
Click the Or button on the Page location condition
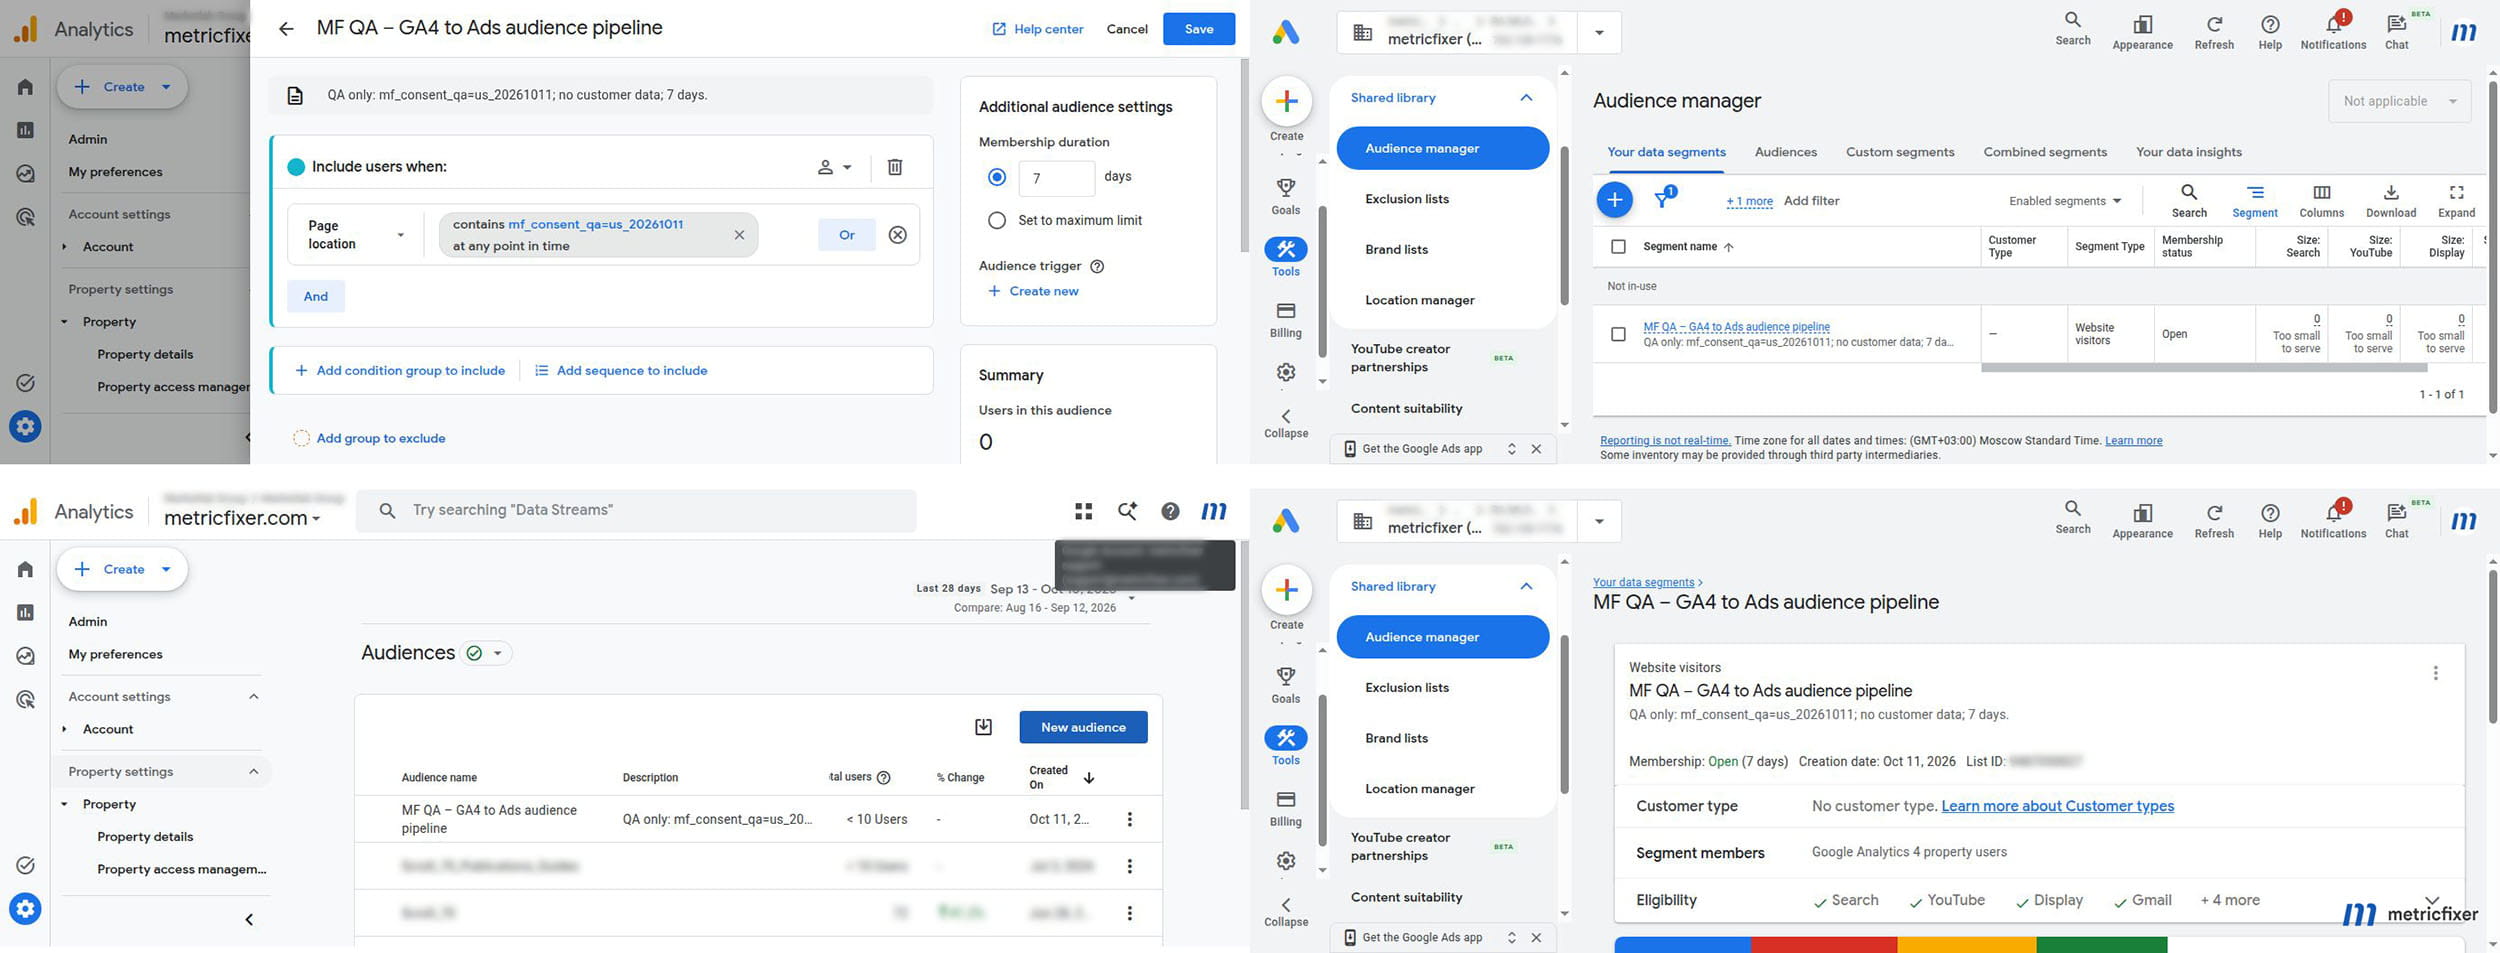click(x=846, y=235)
